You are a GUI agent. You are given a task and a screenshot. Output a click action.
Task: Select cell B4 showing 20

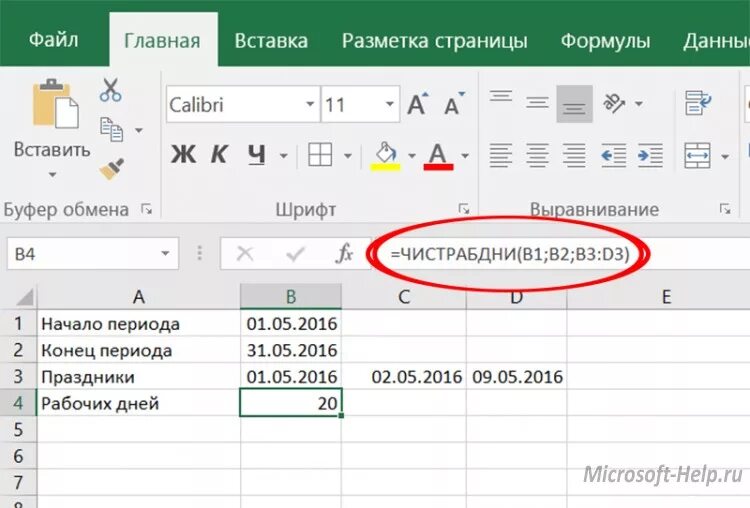pyautogui.click(x=291, y=403)
